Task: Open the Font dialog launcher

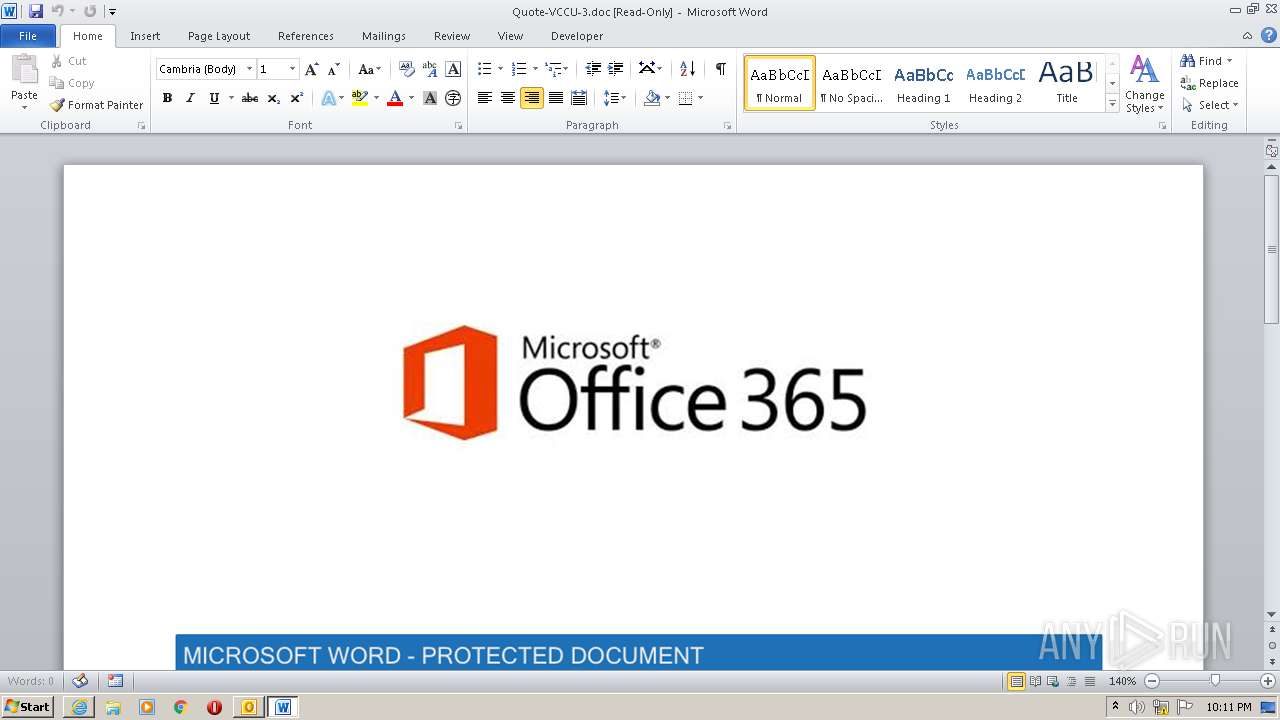Action: click(x=459, y=126)
